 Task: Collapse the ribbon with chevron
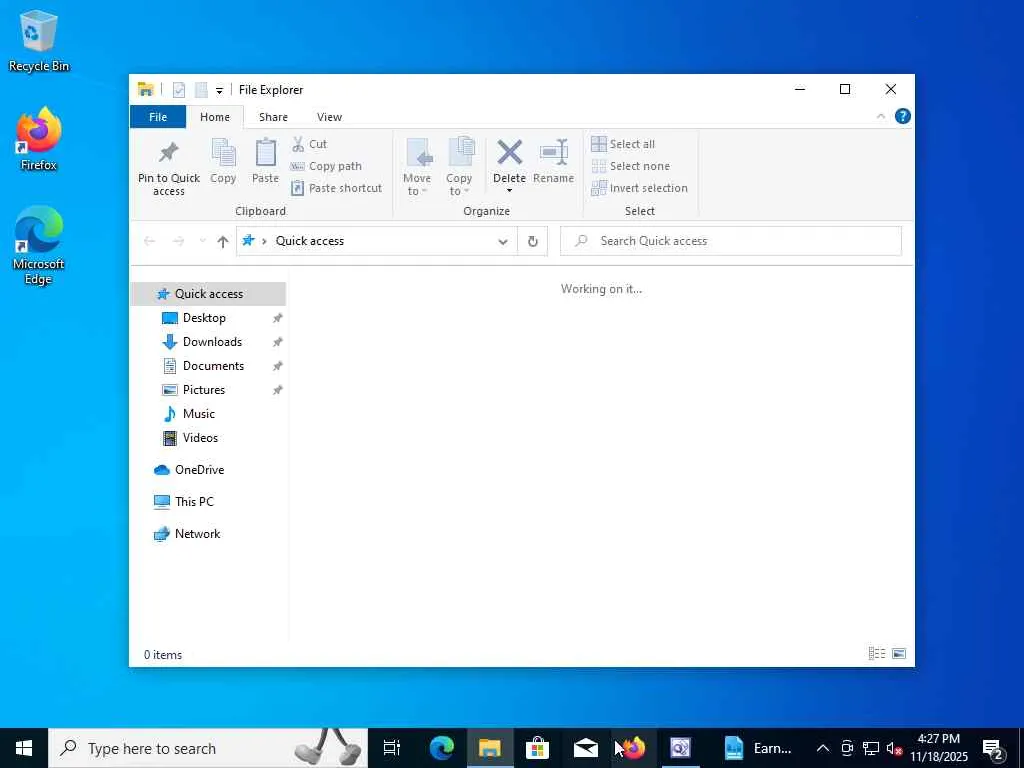tap(880, 116)
